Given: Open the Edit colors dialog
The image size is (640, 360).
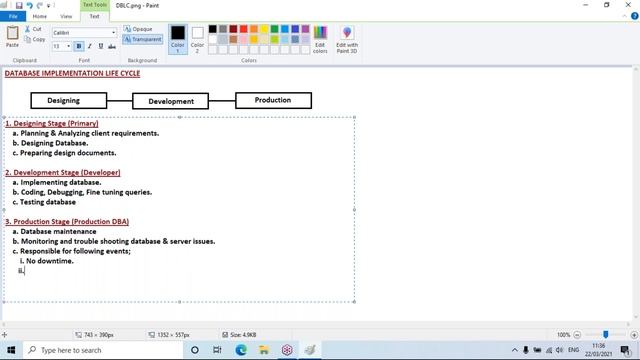Looking at the screenshot, I should 320,39.
